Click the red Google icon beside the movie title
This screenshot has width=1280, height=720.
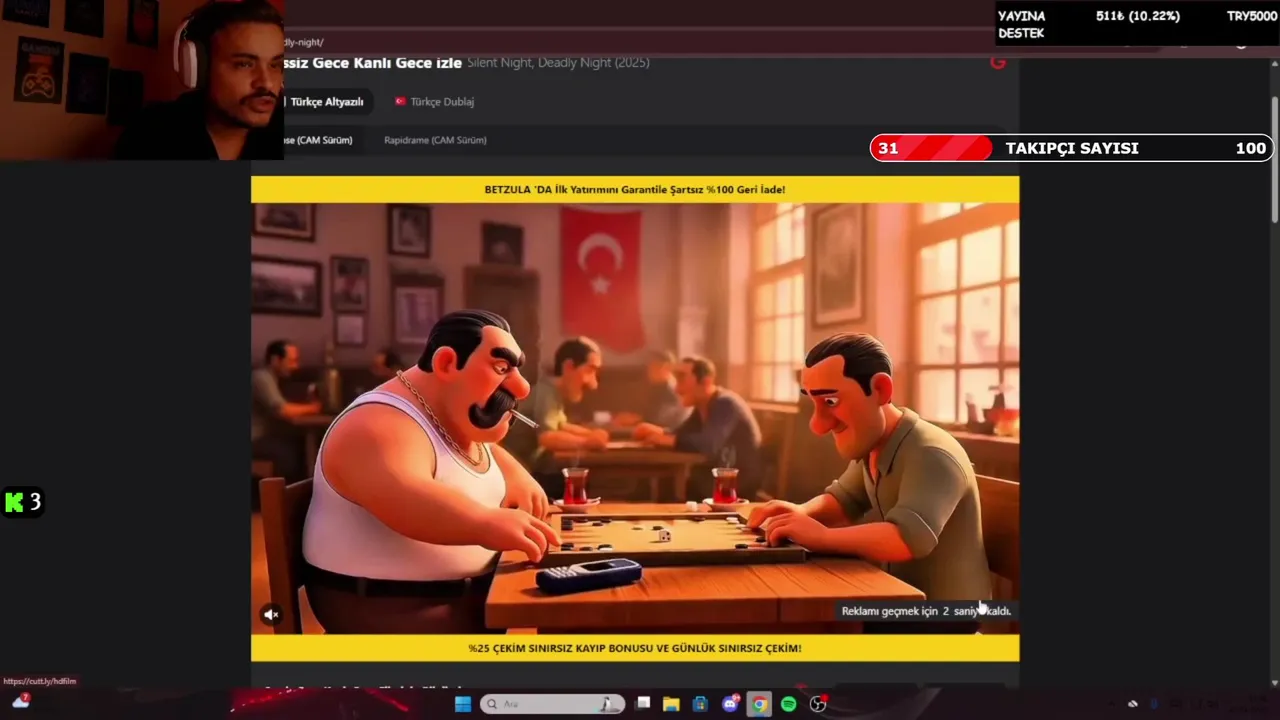(997, 62)
